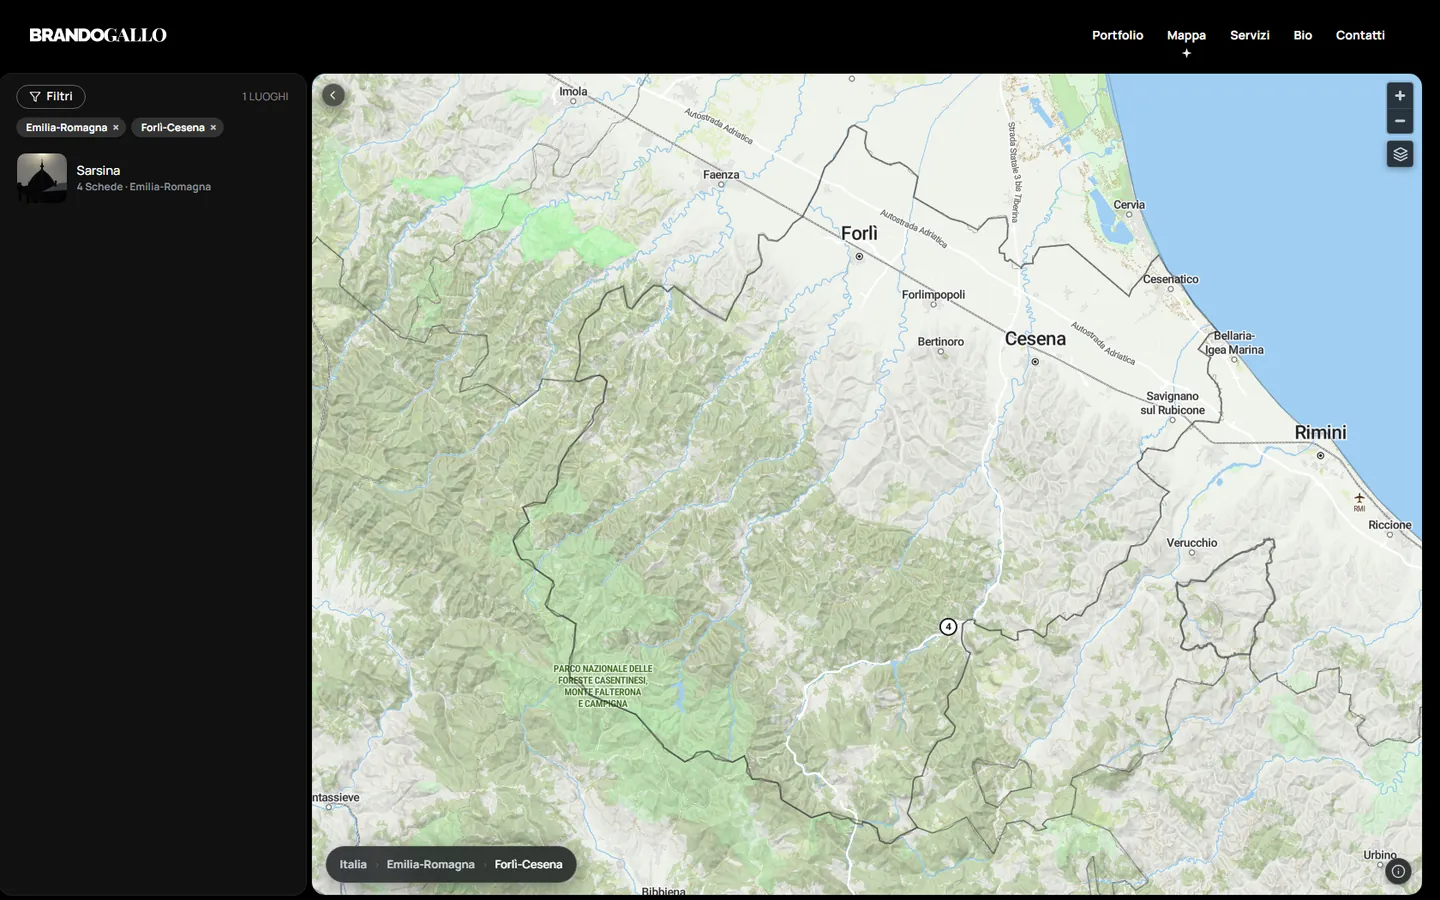The width and height of the screenshot is (1440, 900).
Task: Click the Forlì city label on map
Action: tap(859, 233)
